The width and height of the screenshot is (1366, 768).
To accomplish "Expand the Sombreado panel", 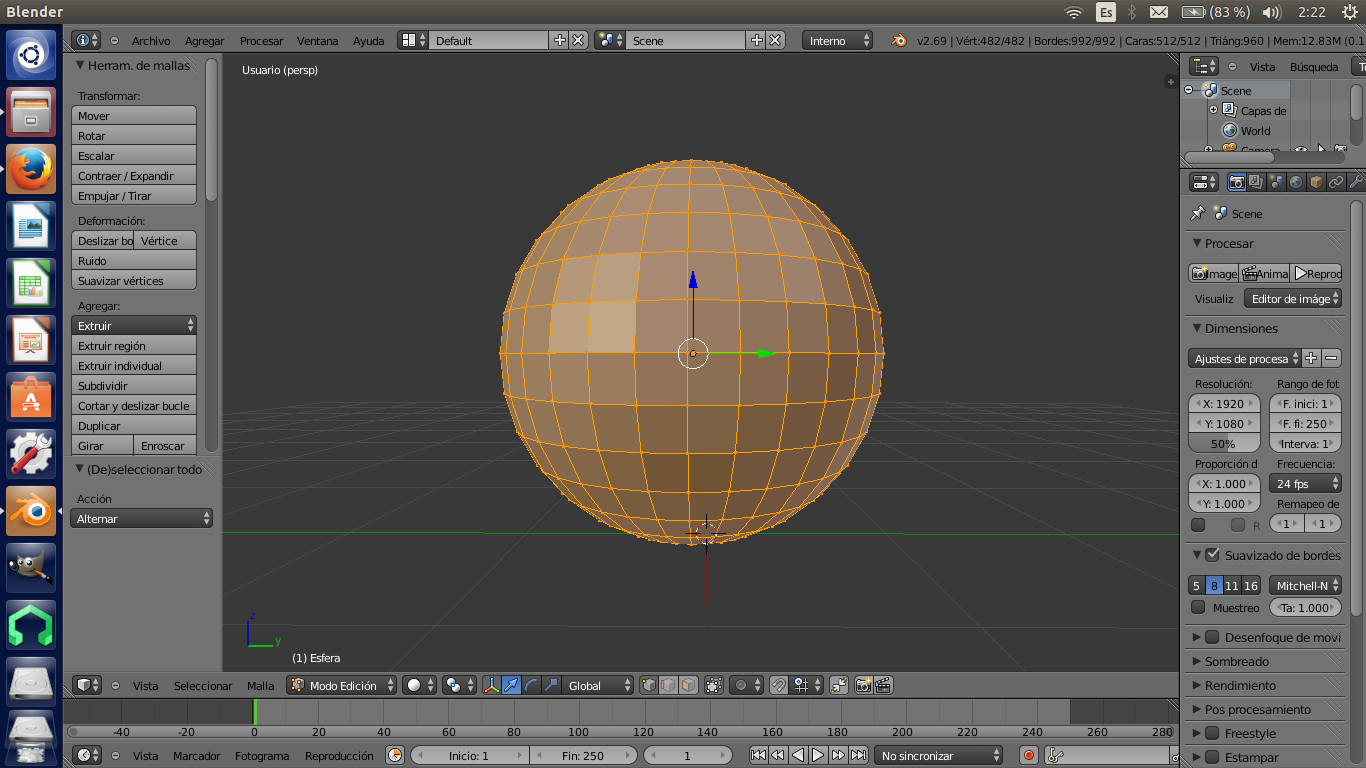I will 1237,661.
